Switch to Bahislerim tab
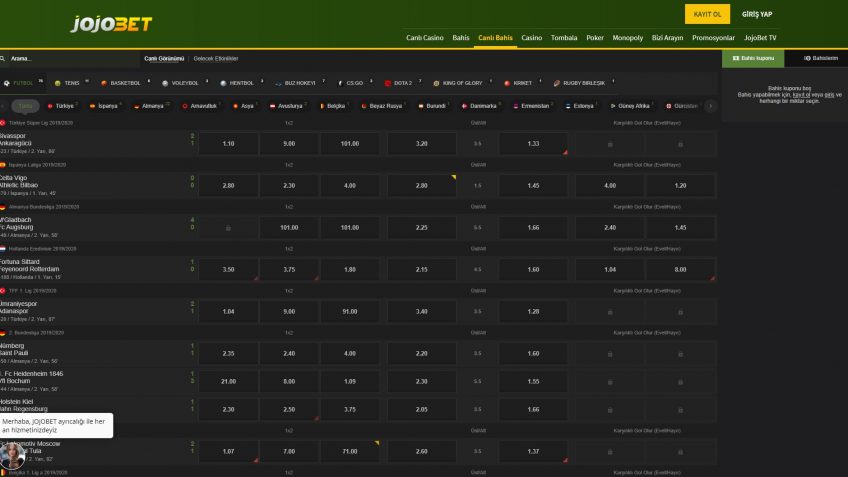The height and width of the screenshot is (477, 848). [x=816, y=58]
